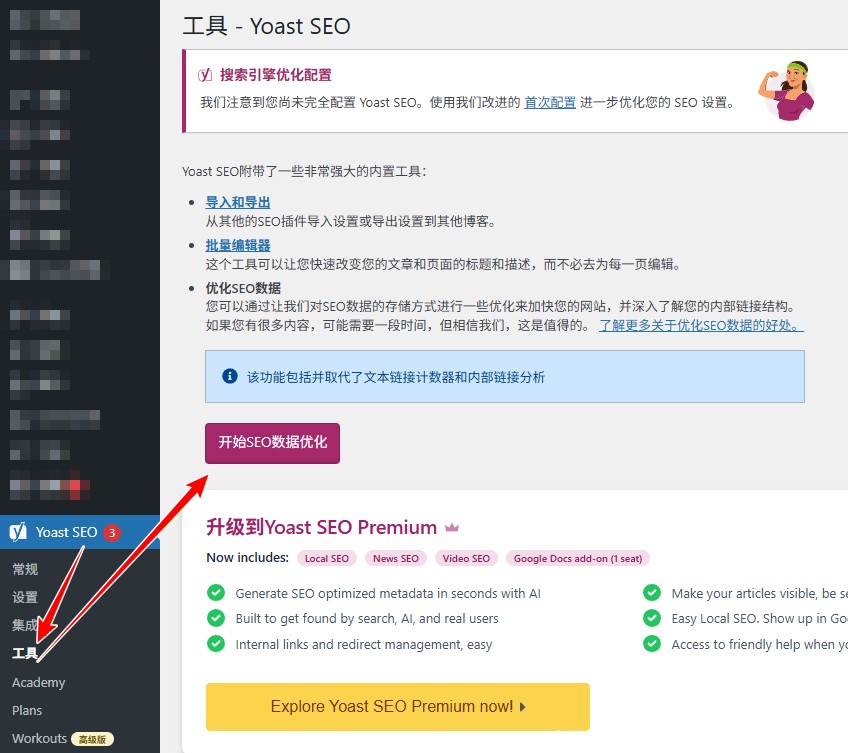
Task: Open the Yoast SEO sidebar menu
Action: click(x=80, y=532)
